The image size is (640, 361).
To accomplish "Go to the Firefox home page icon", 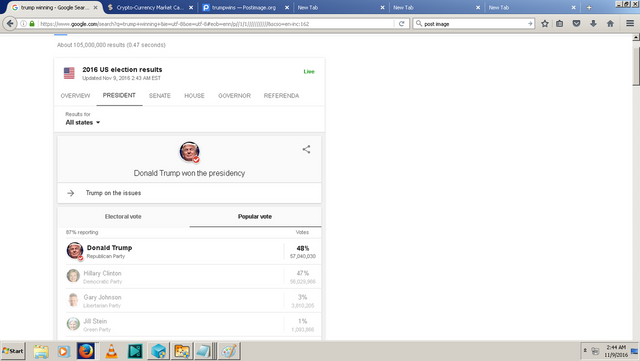I will tap(610, 24).
